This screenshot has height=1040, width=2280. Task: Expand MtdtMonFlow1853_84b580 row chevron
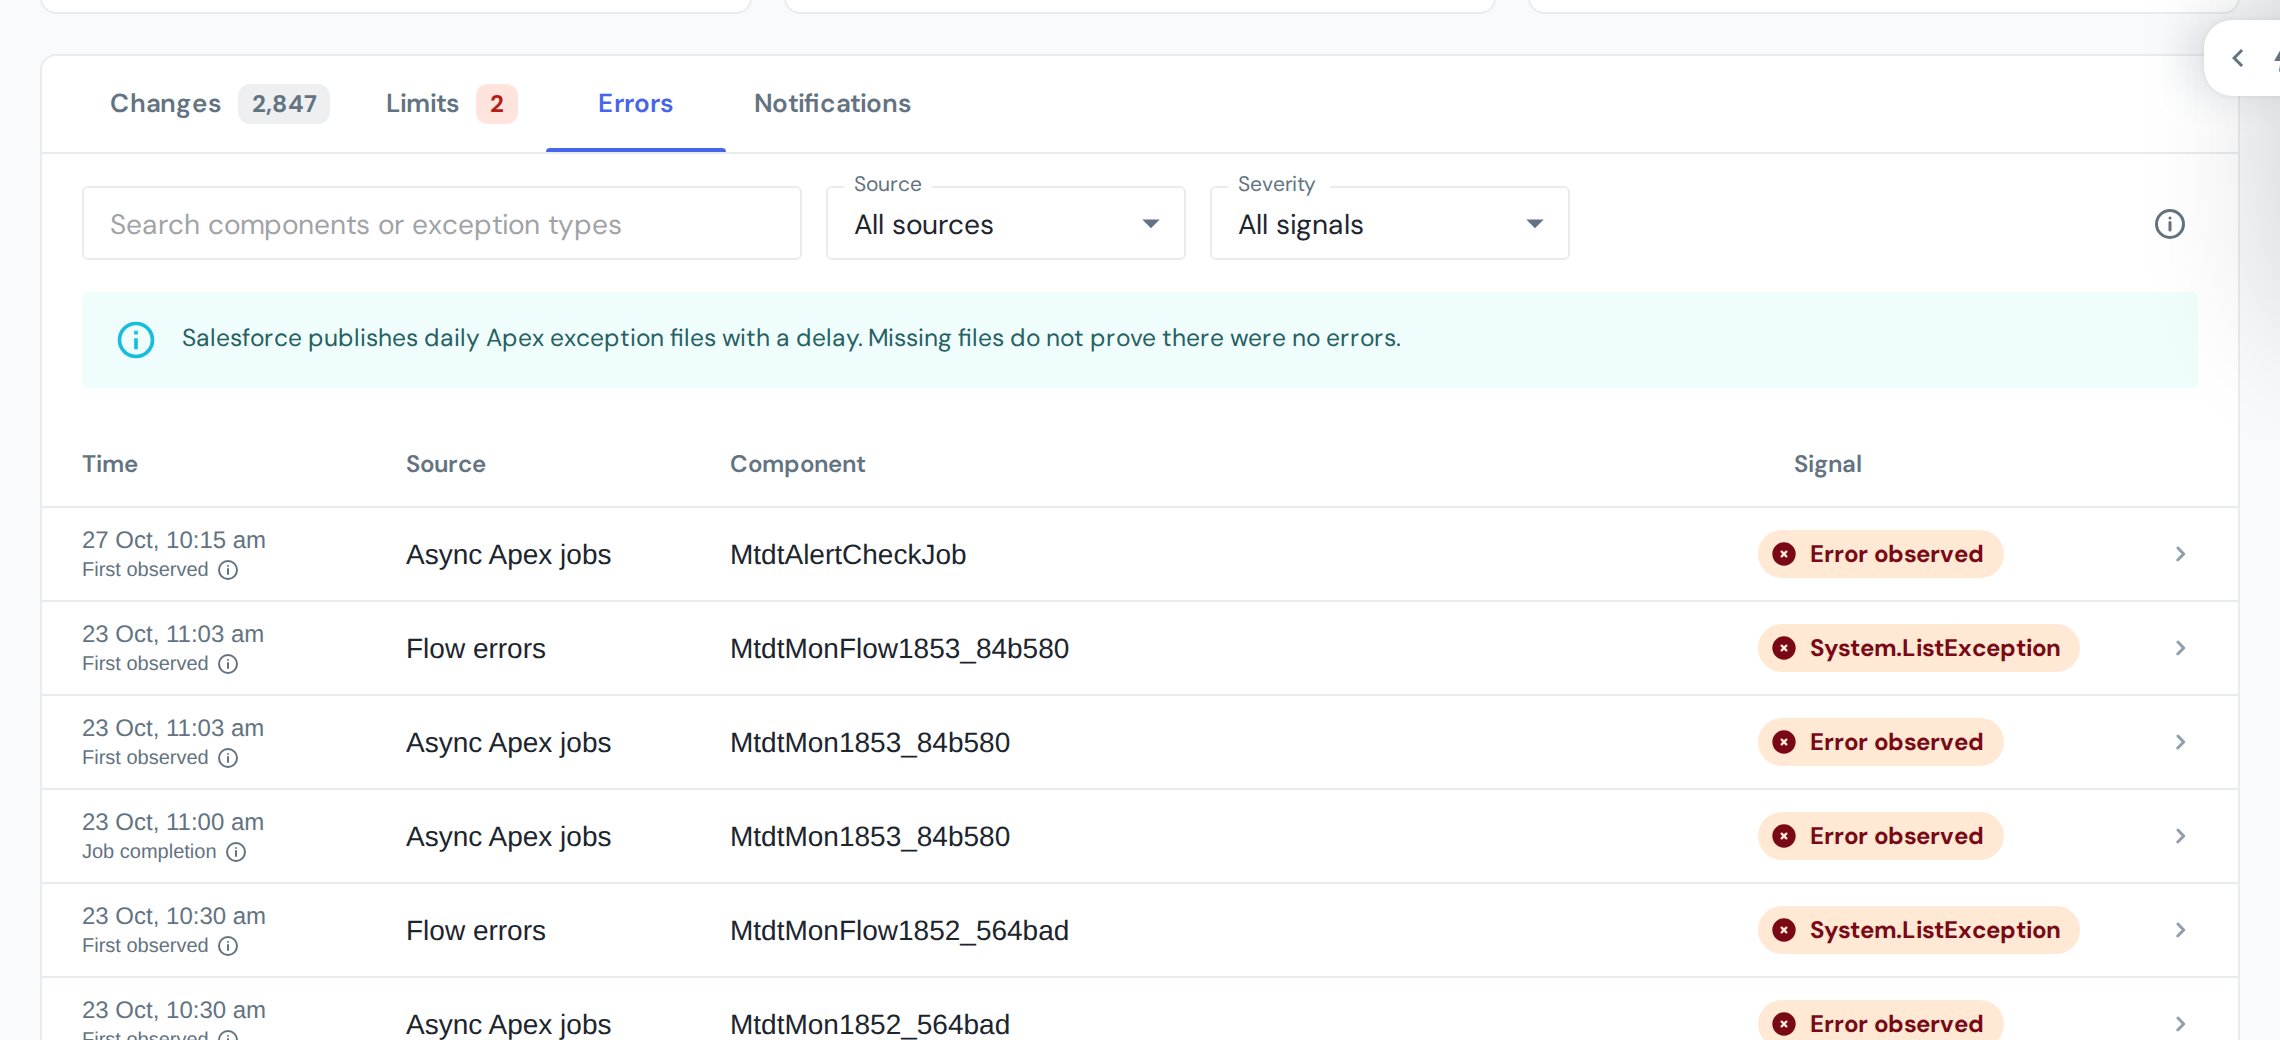pyautogui.click(x=2181, y=648)
